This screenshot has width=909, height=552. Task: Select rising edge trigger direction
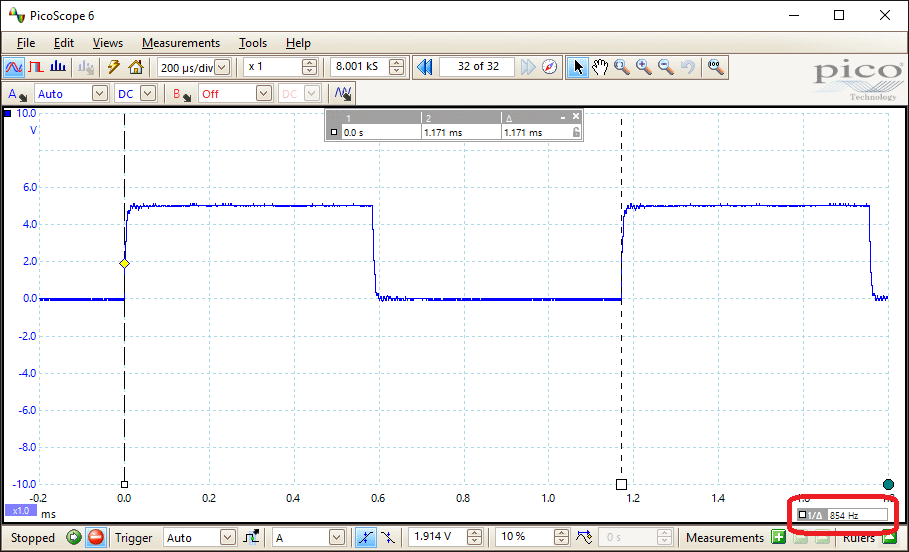366,537
